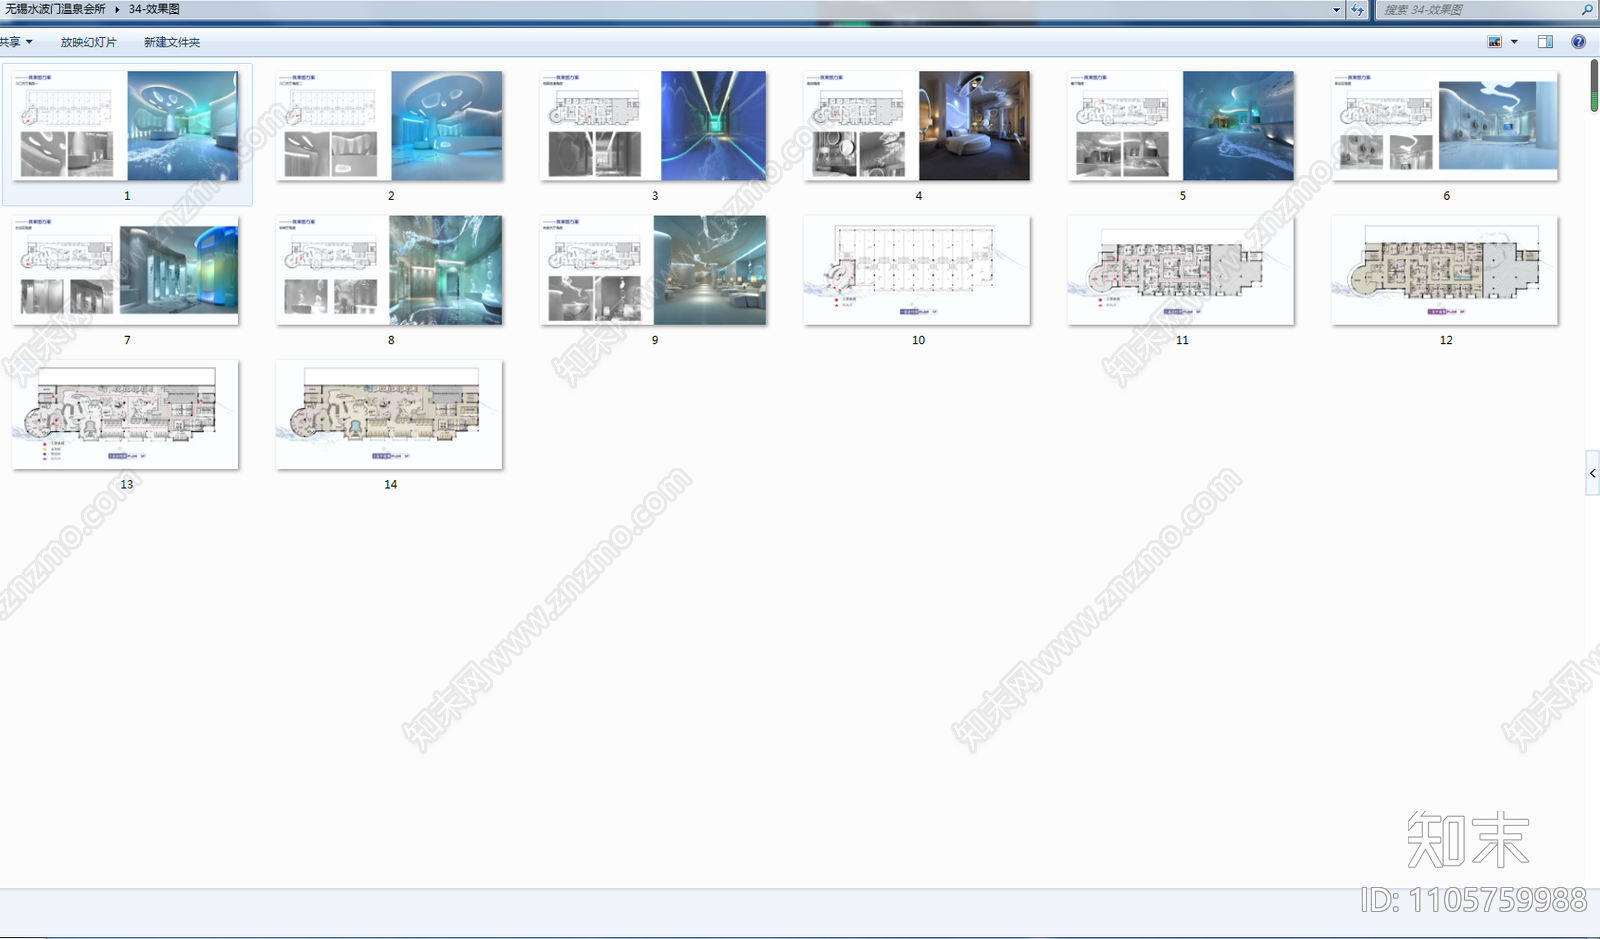Expand the breadcrumb arrow before 34-效果图

(x=117, y=9)
